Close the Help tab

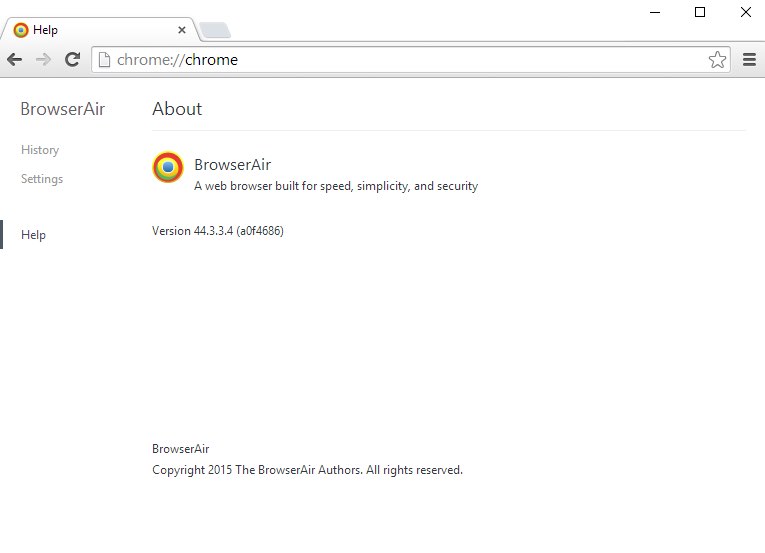click(x=181, y=30)
